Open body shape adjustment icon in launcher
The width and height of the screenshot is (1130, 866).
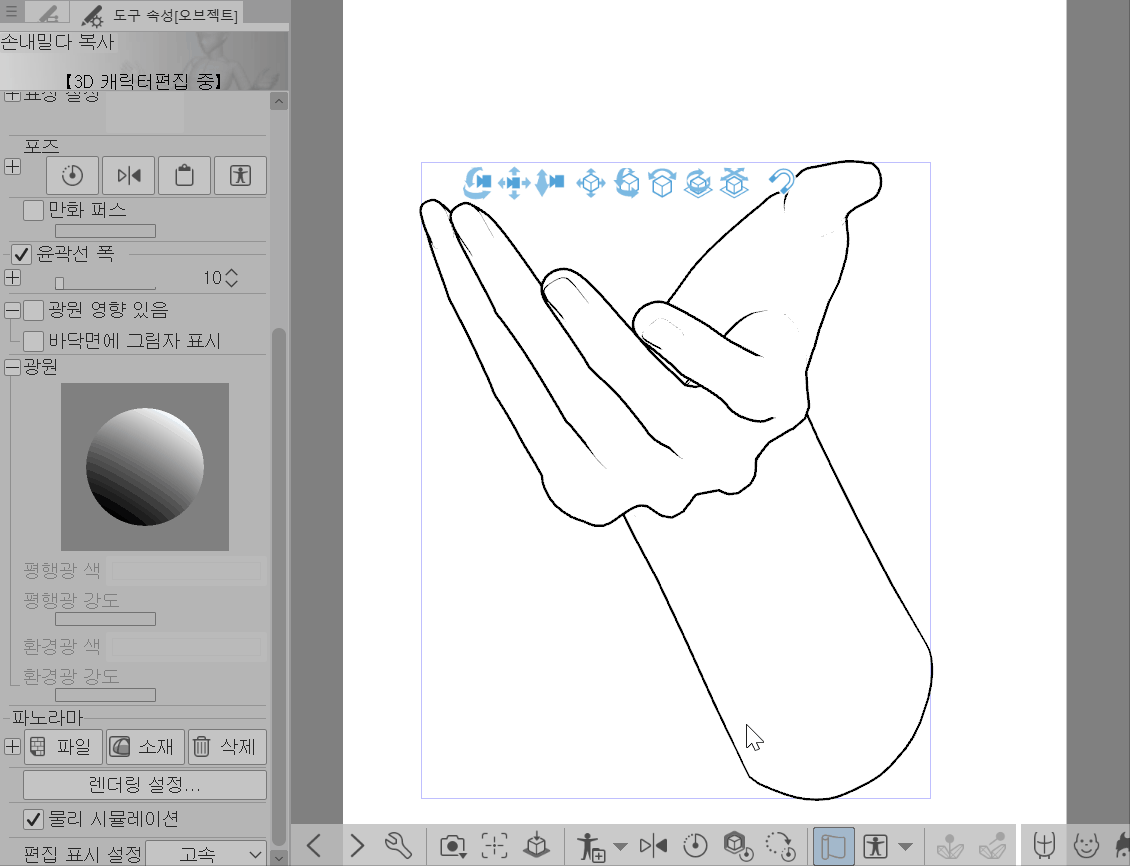pos(1044,844)
